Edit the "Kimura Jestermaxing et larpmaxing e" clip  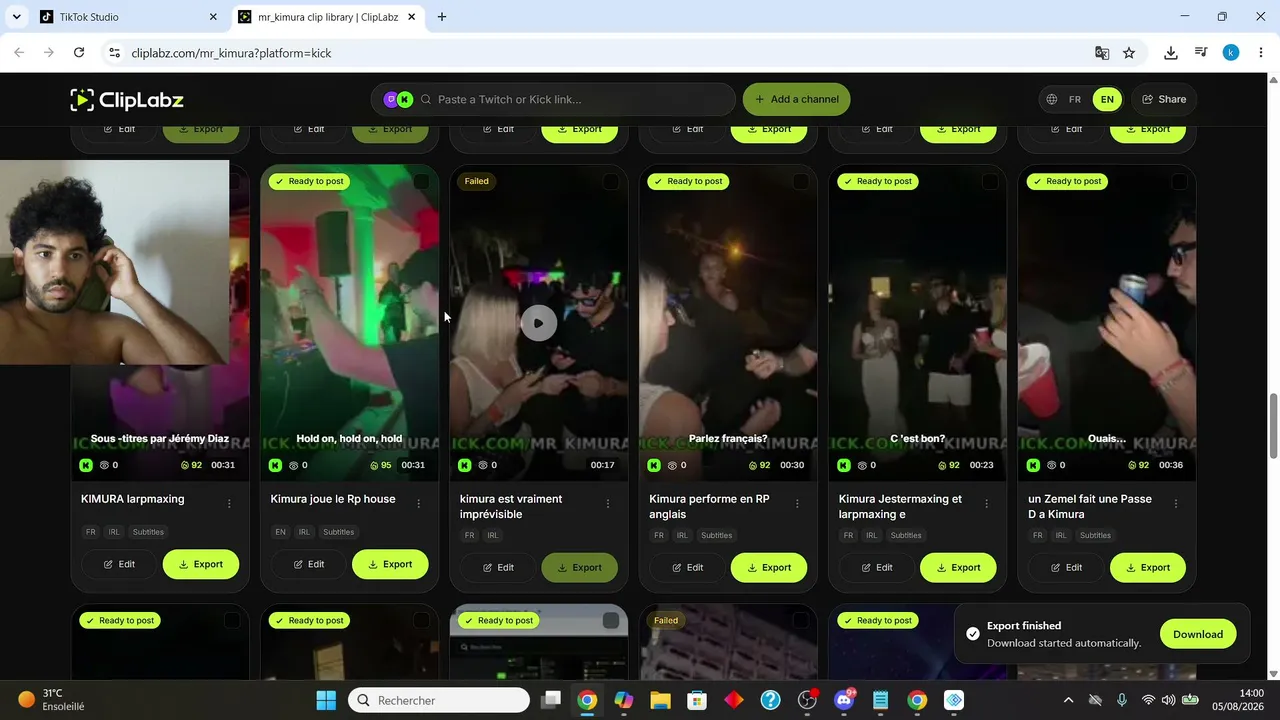pos(876,567)
